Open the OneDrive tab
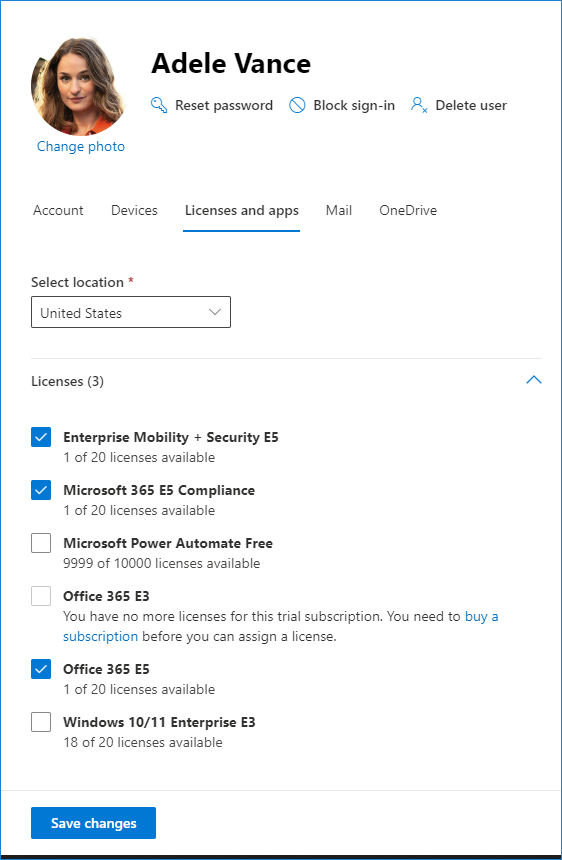This screenshot has width=562, height=860. [x=408, y=210]
